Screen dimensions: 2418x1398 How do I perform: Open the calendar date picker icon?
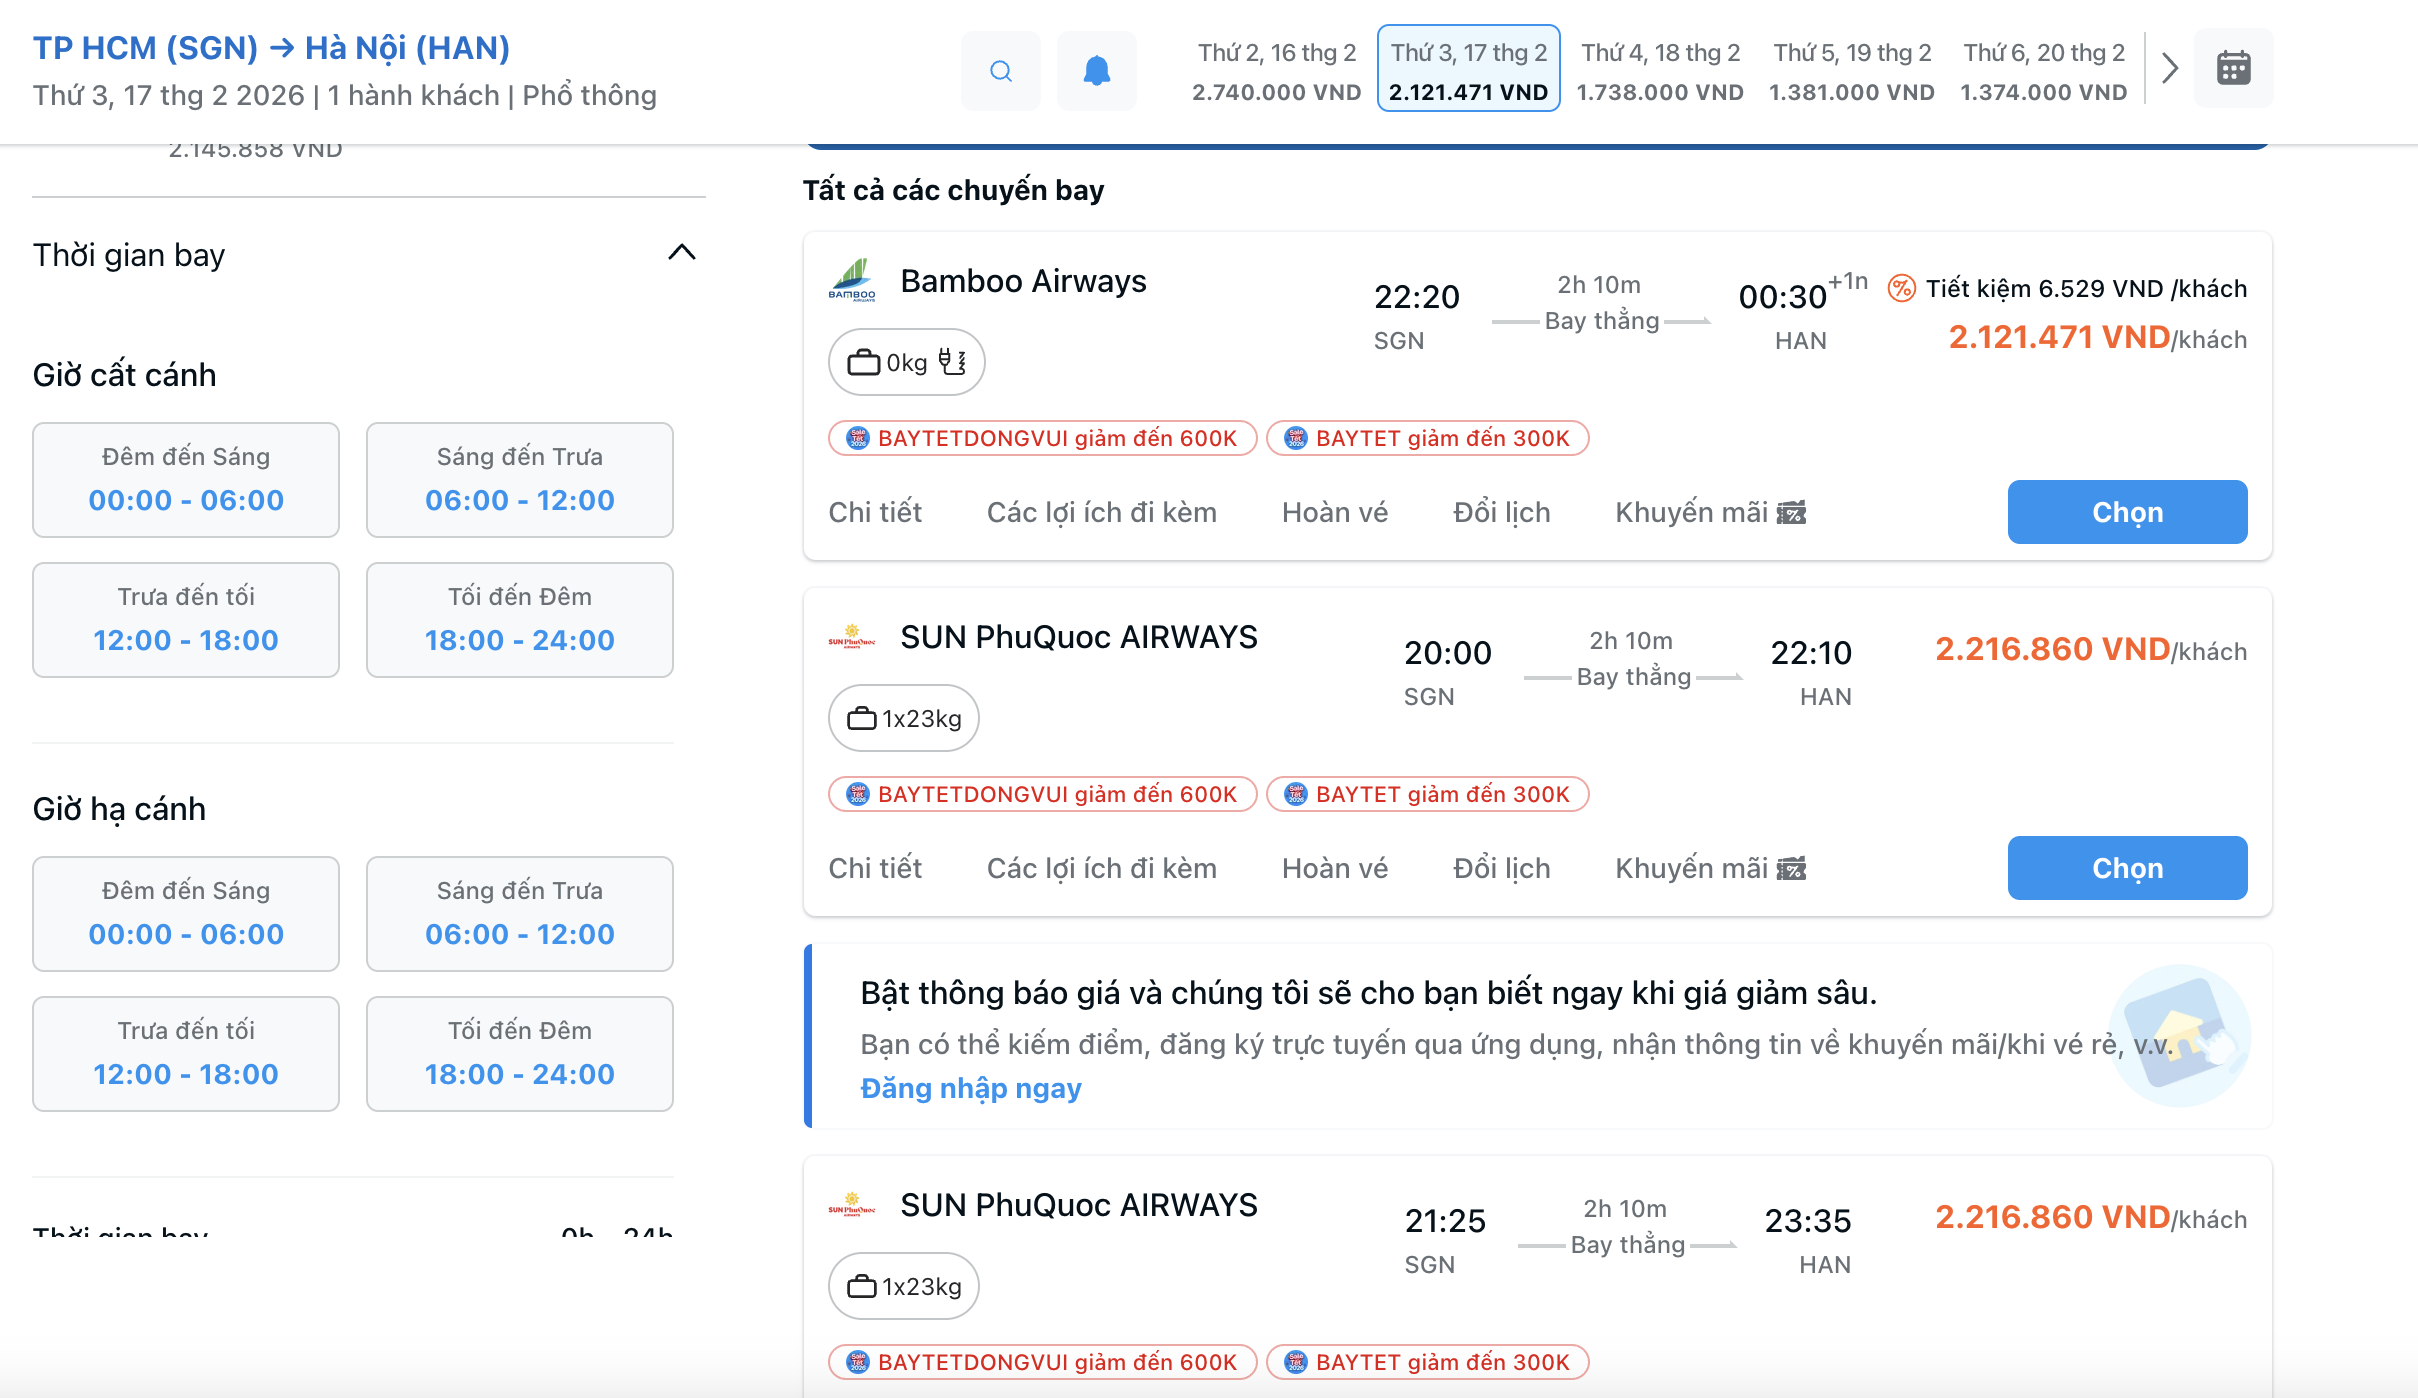pyautogui.click(x=2233, y=68)
